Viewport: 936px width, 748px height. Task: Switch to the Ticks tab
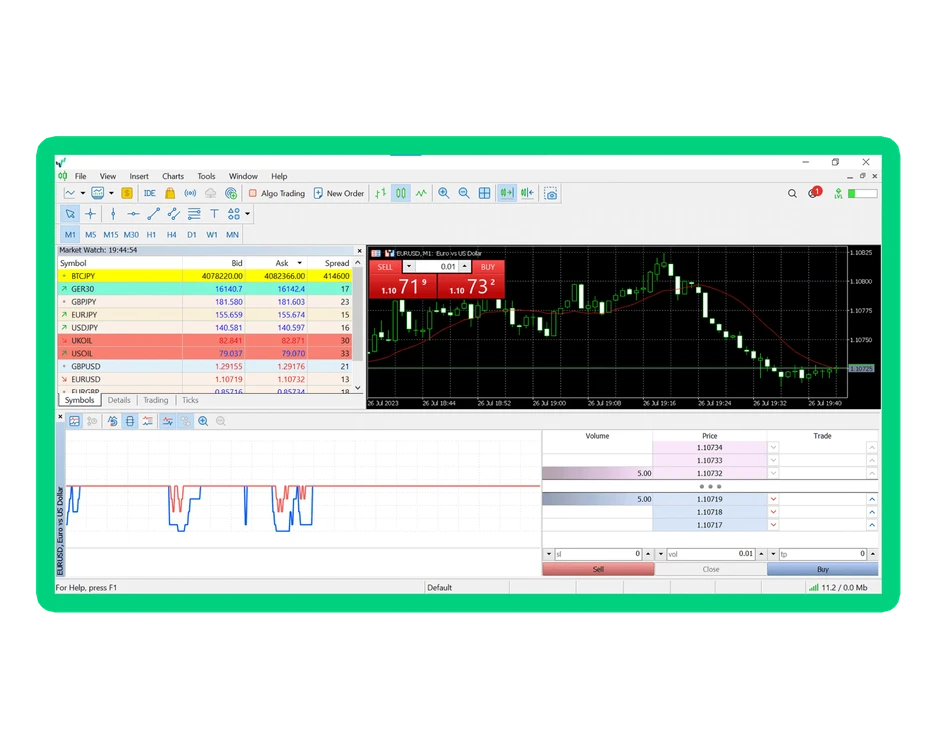190,400
